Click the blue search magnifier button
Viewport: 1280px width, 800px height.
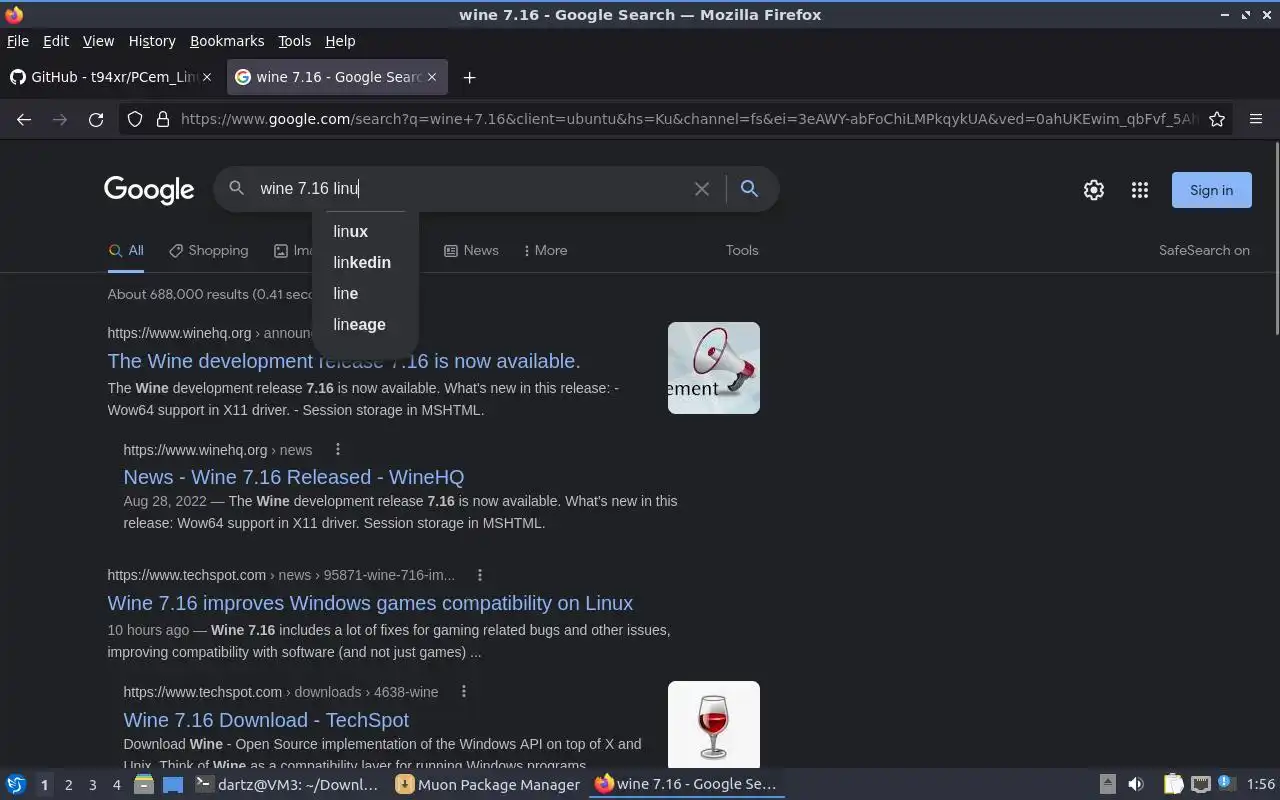(x=749, y=188)
